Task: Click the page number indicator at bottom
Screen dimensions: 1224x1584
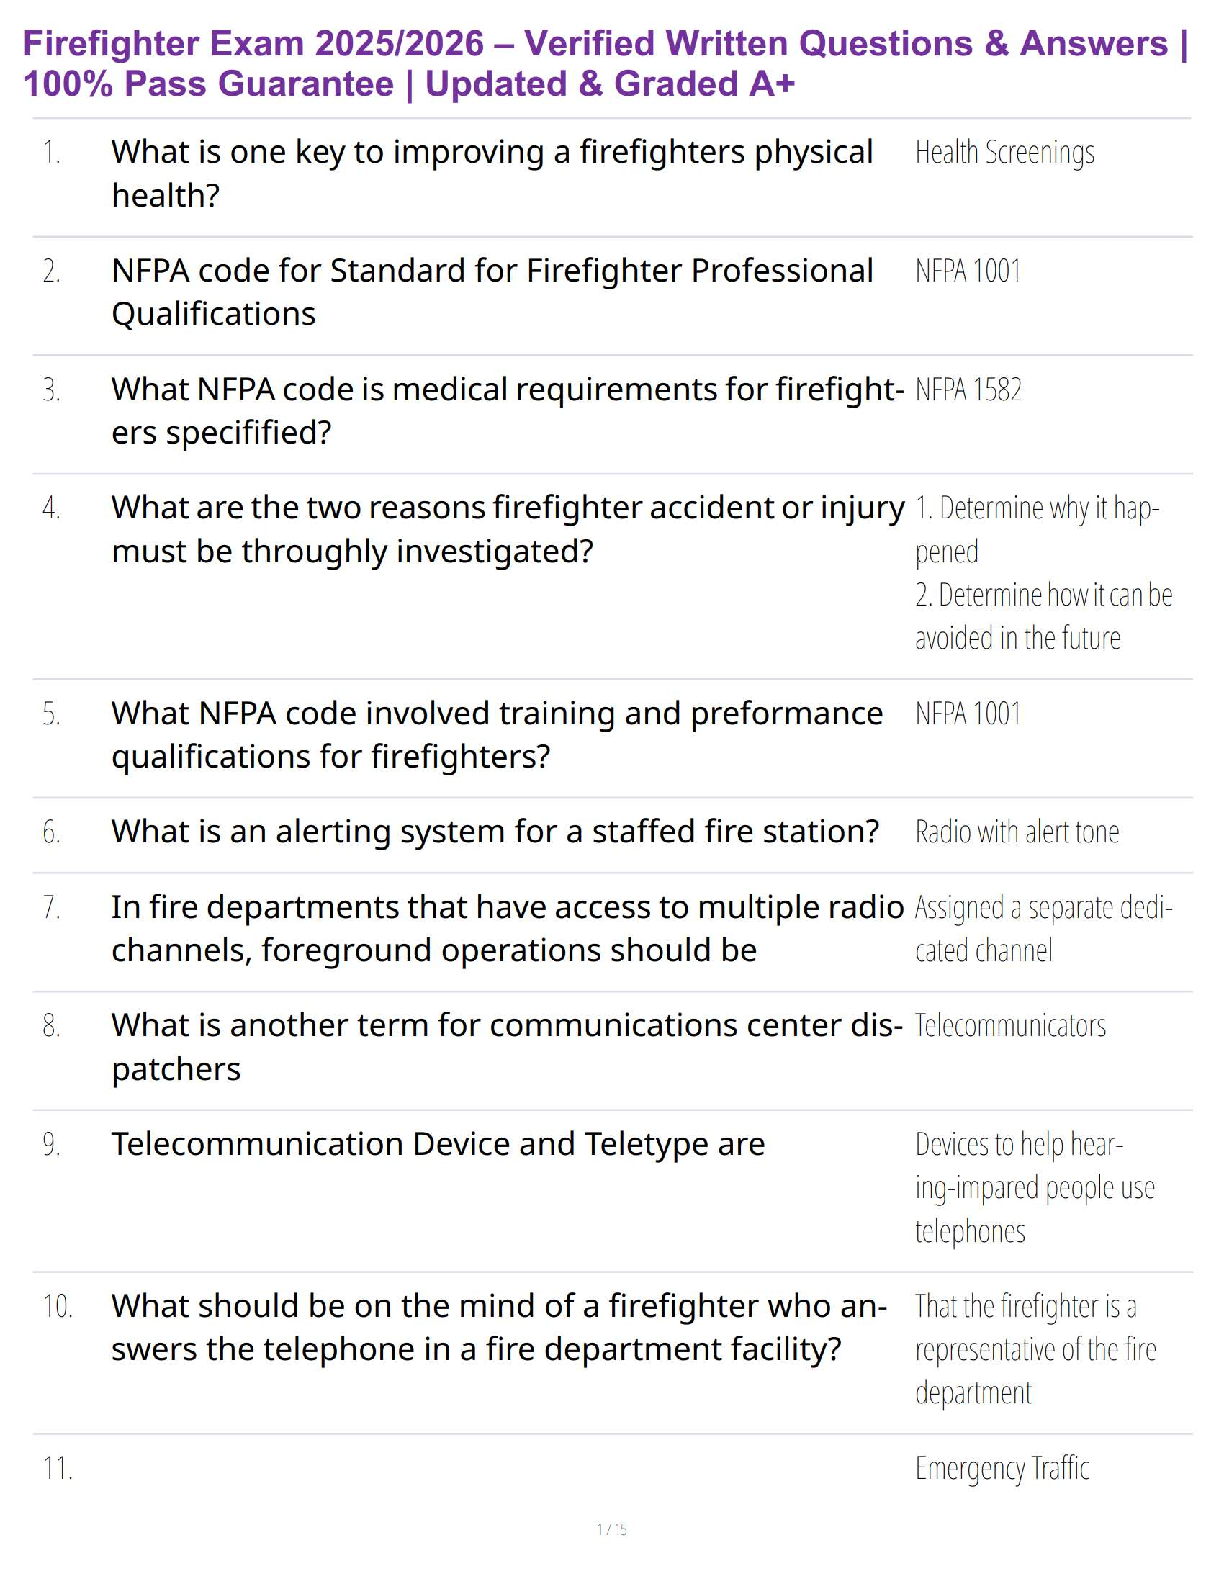Action: tap(611, 1529)
